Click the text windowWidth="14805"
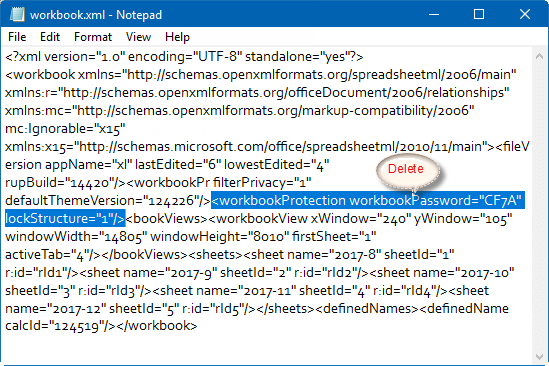549x366 pixels. point(76,236)
